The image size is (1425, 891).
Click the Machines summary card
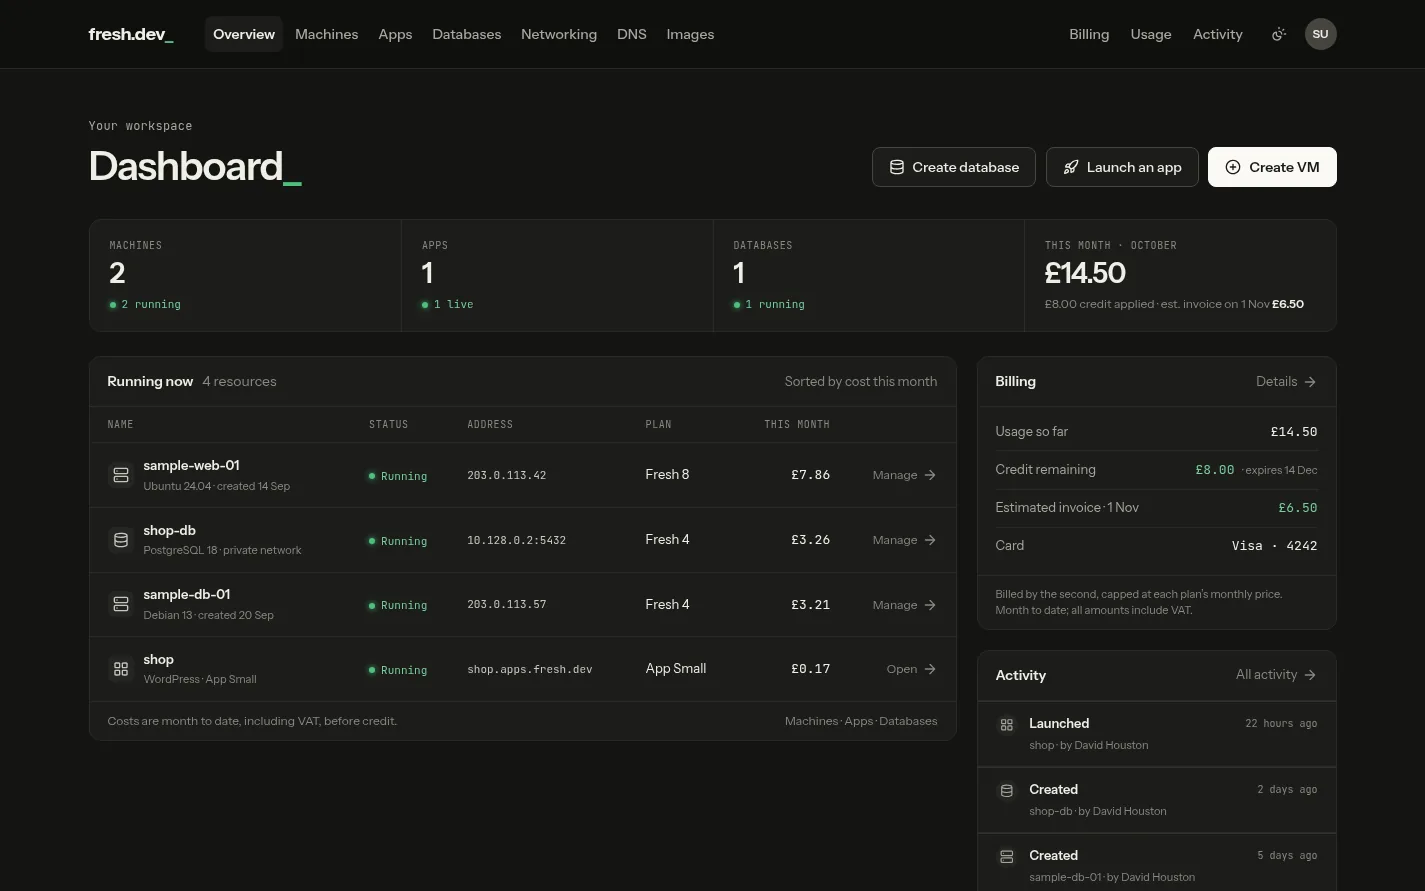coord(246,276)
